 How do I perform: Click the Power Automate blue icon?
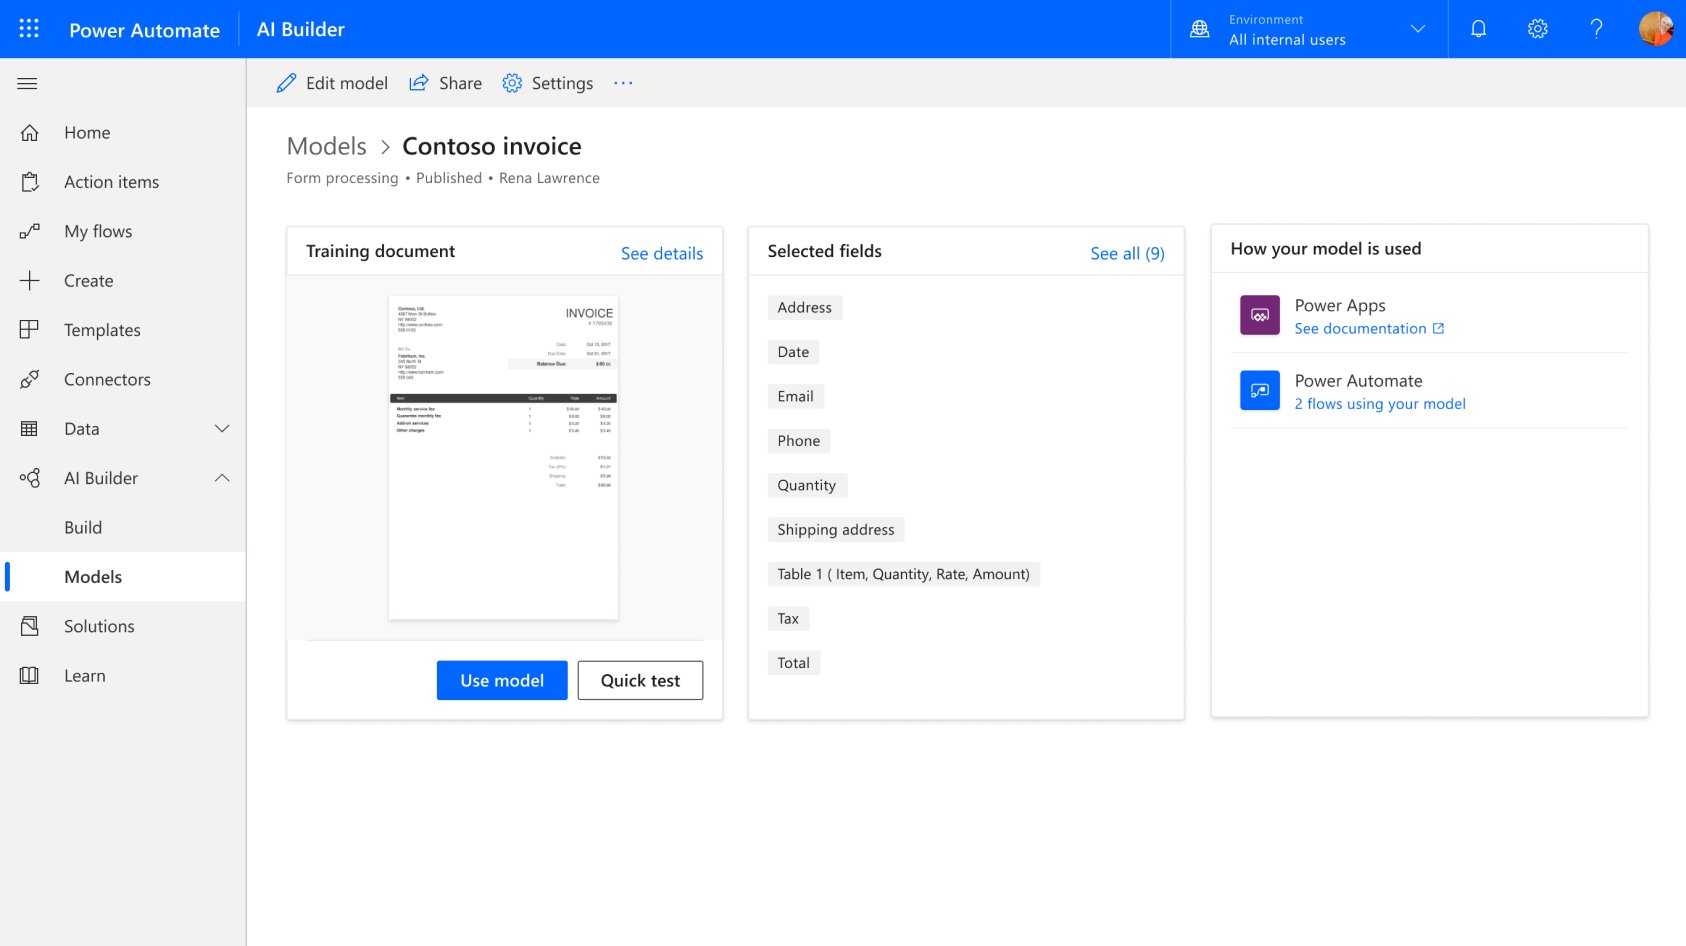coord(1260,390)
